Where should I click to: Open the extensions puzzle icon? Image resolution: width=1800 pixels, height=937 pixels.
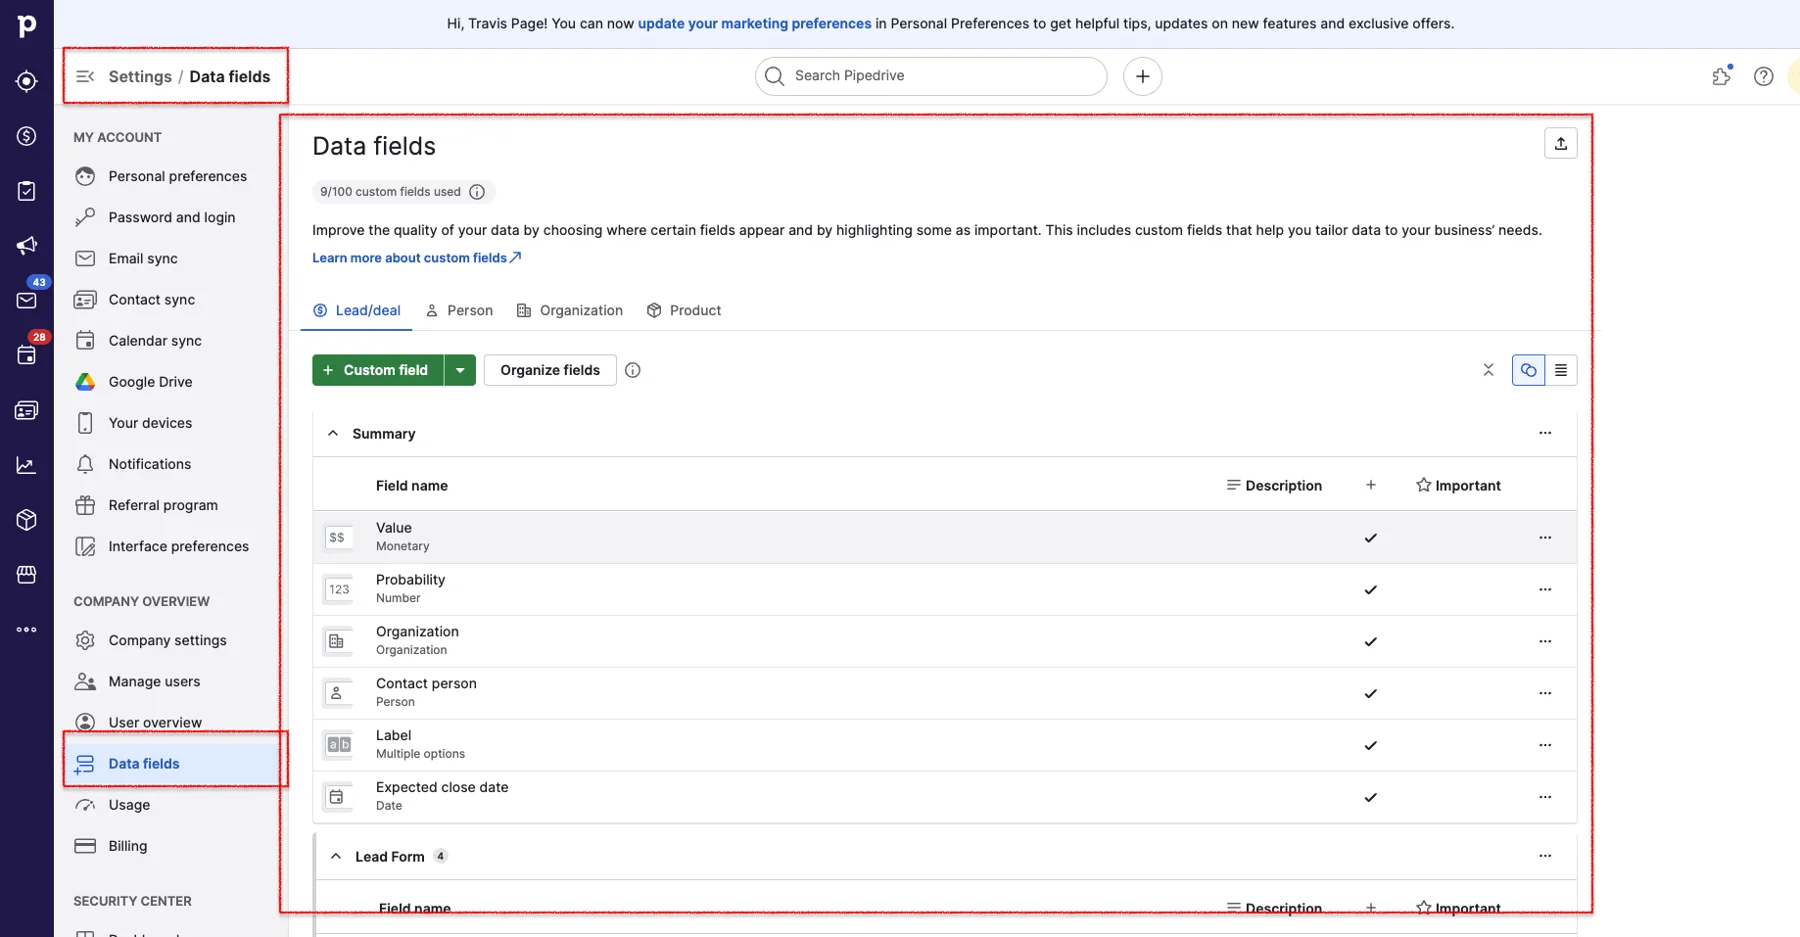click(x=1721, y=76)
